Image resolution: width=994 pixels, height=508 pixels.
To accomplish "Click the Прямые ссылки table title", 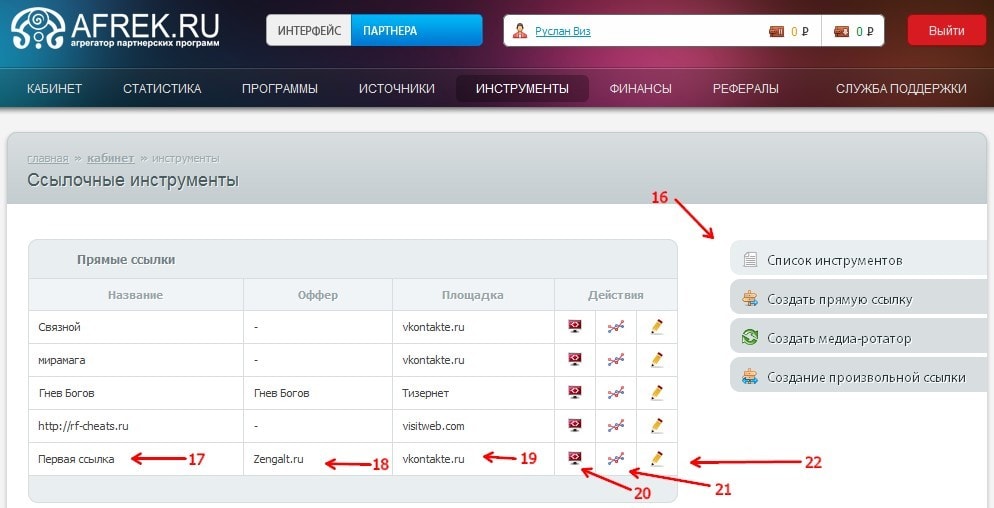I will pos(126,259).
